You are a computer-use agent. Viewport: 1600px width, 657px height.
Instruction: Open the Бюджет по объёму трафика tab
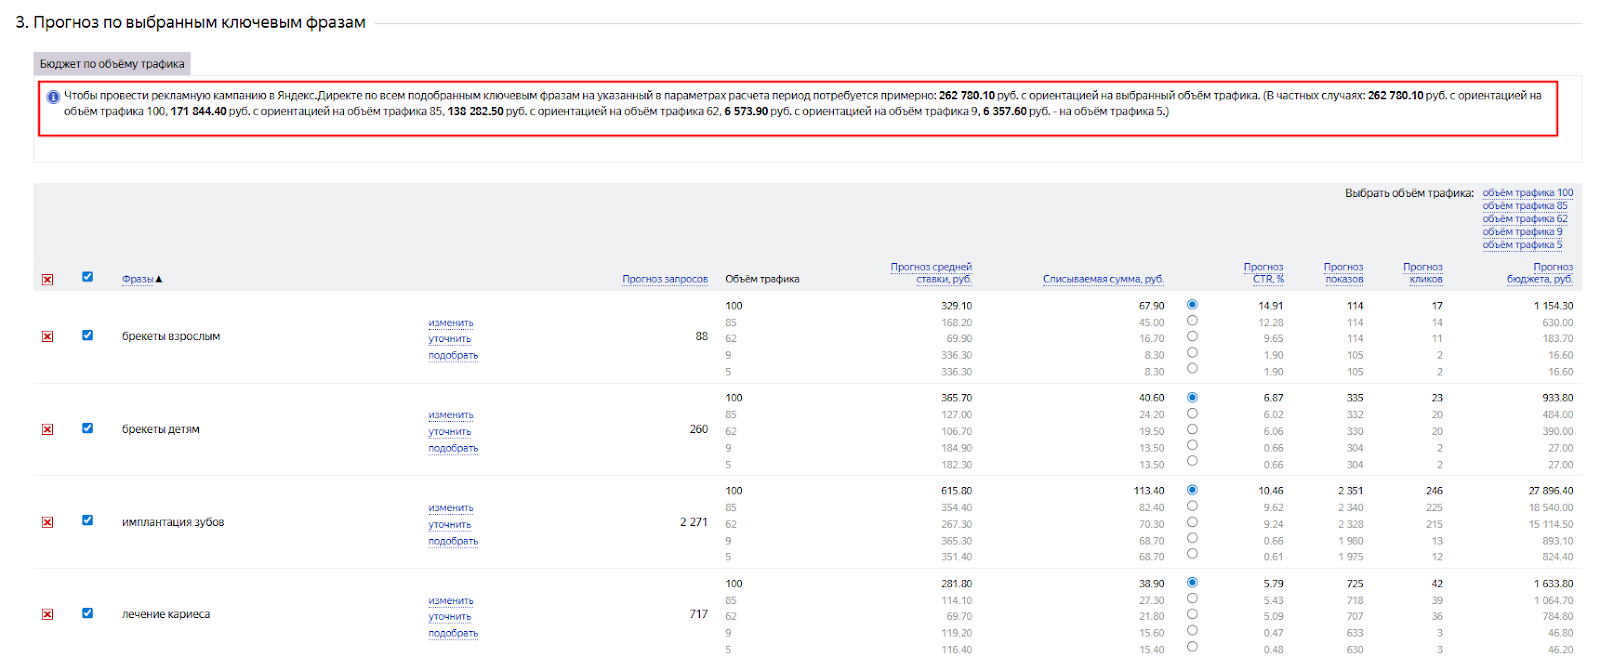click(112, 64)
